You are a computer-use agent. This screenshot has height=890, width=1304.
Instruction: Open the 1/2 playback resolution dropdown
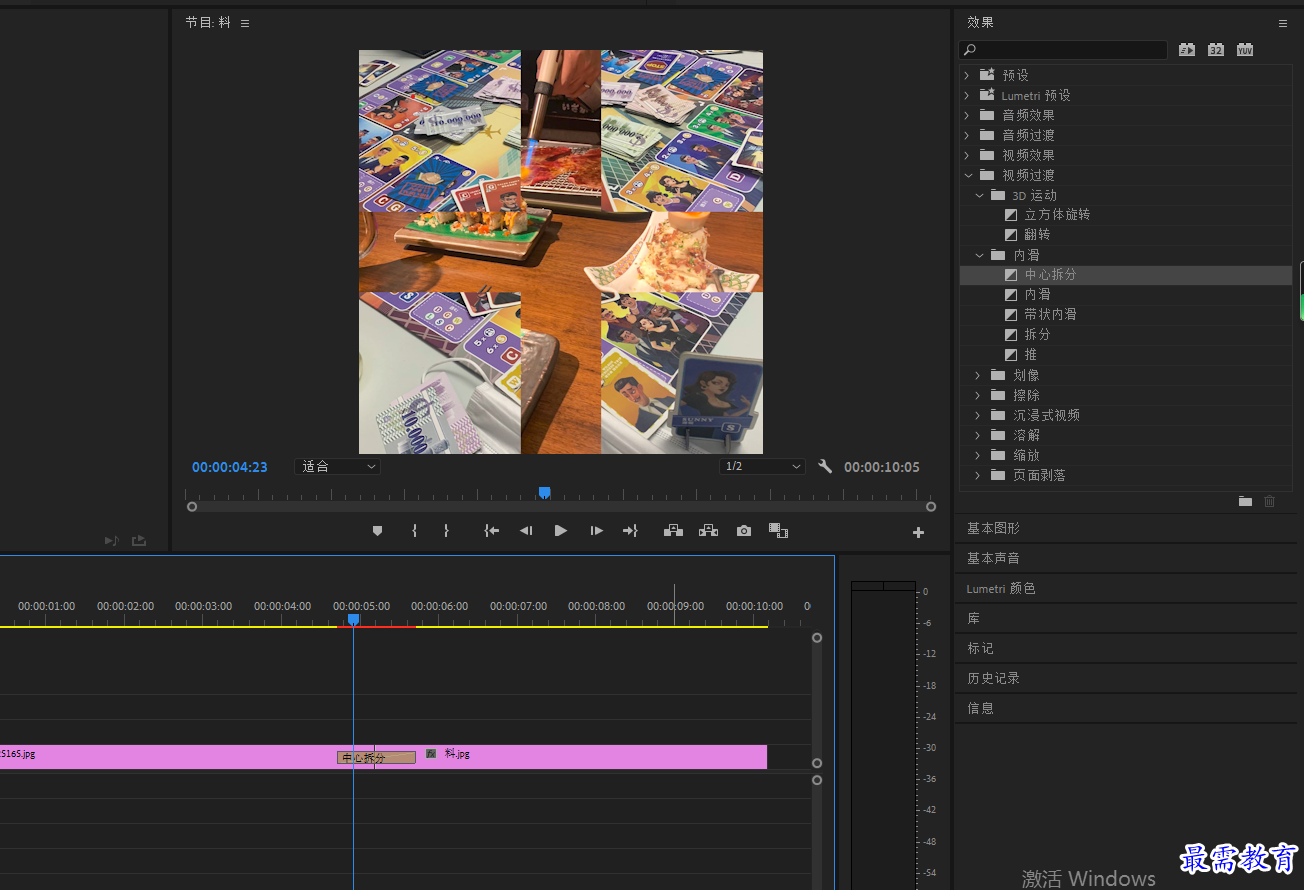(762, 466)
